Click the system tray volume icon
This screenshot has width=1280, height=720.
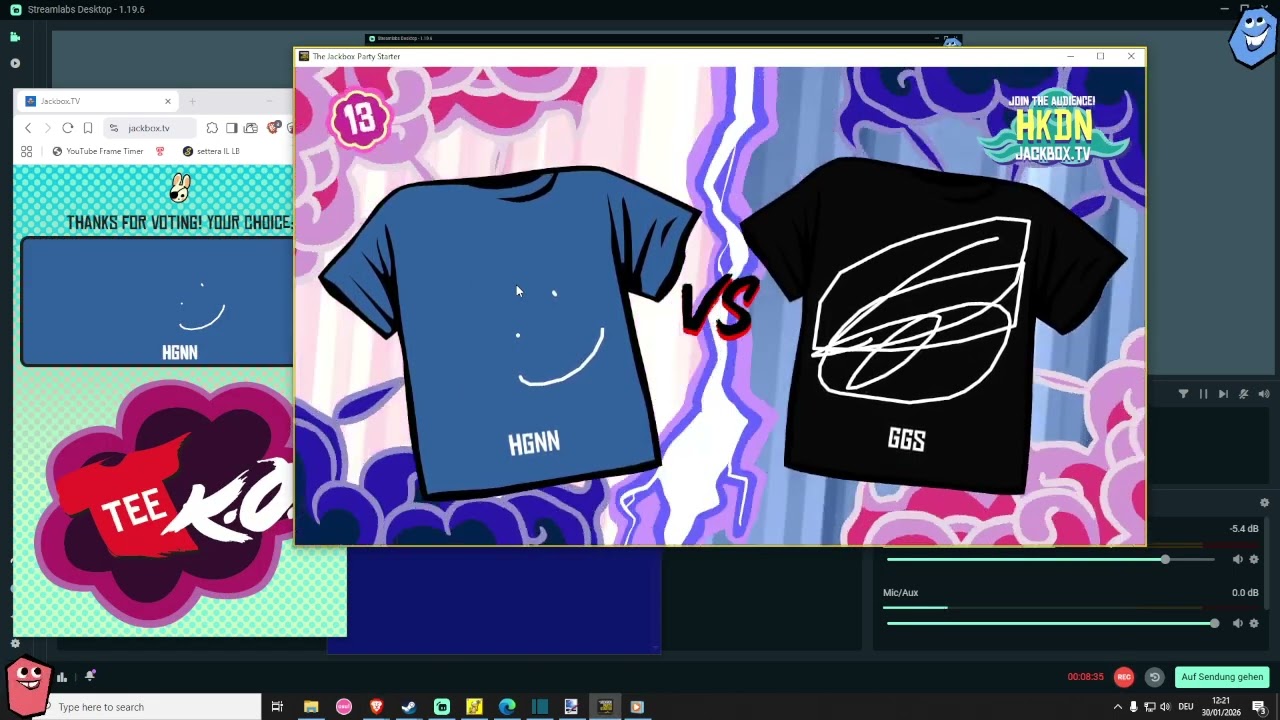coord(1165,707)
